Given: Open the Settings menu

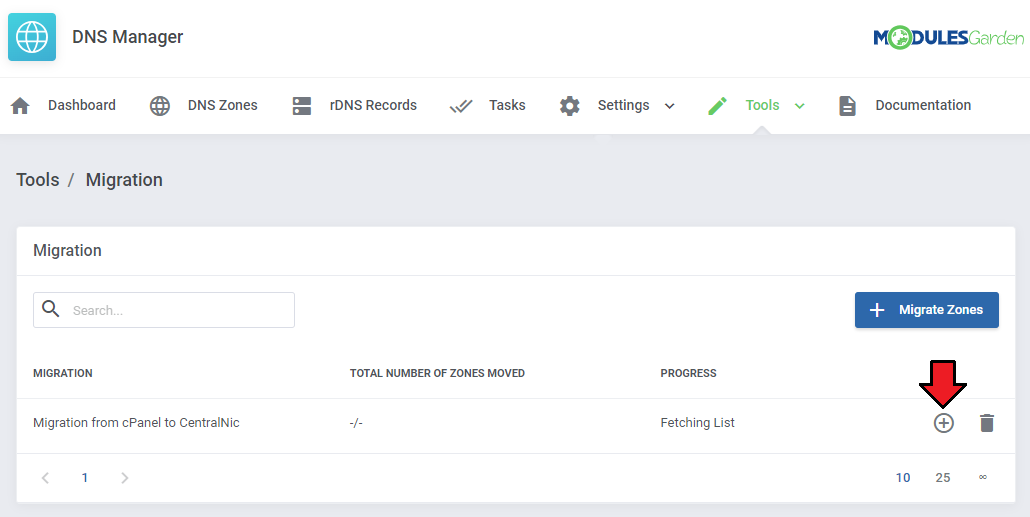Looking at the screenshot, I should (x=623, y=105).
